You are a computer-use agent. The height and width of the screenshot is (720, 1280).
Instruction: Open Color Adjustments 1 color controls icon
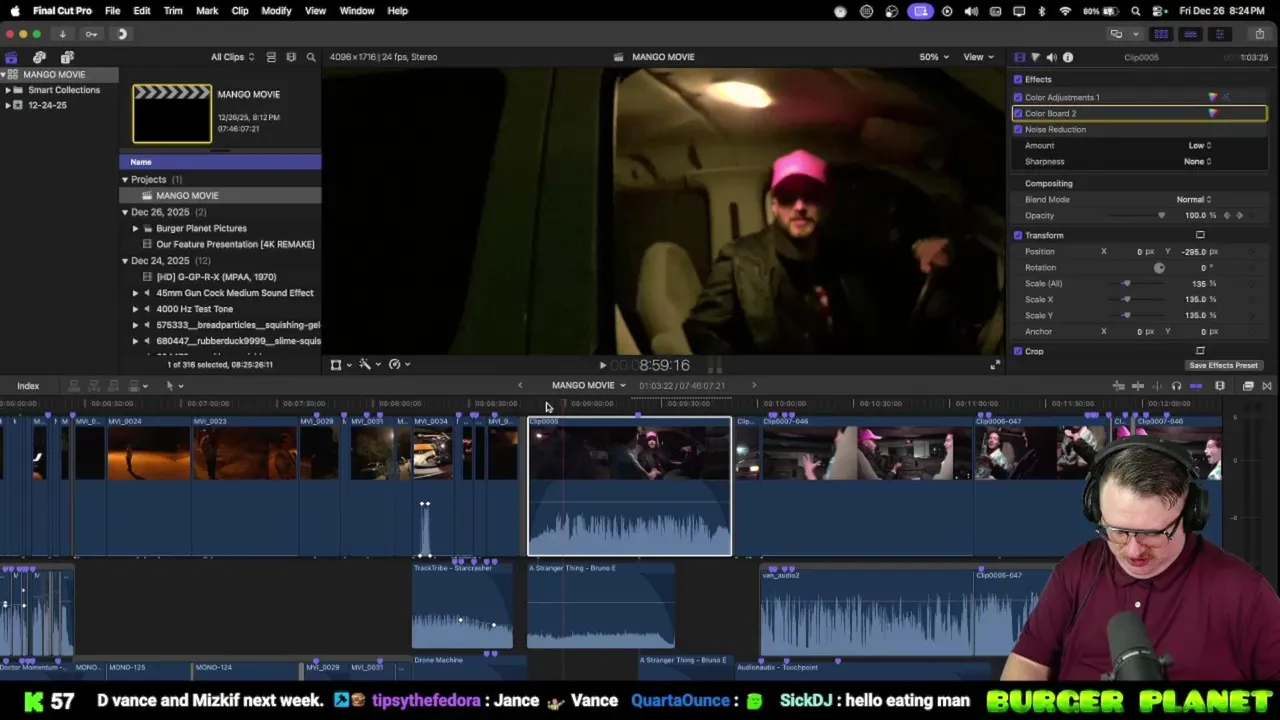coord(1213,97)
